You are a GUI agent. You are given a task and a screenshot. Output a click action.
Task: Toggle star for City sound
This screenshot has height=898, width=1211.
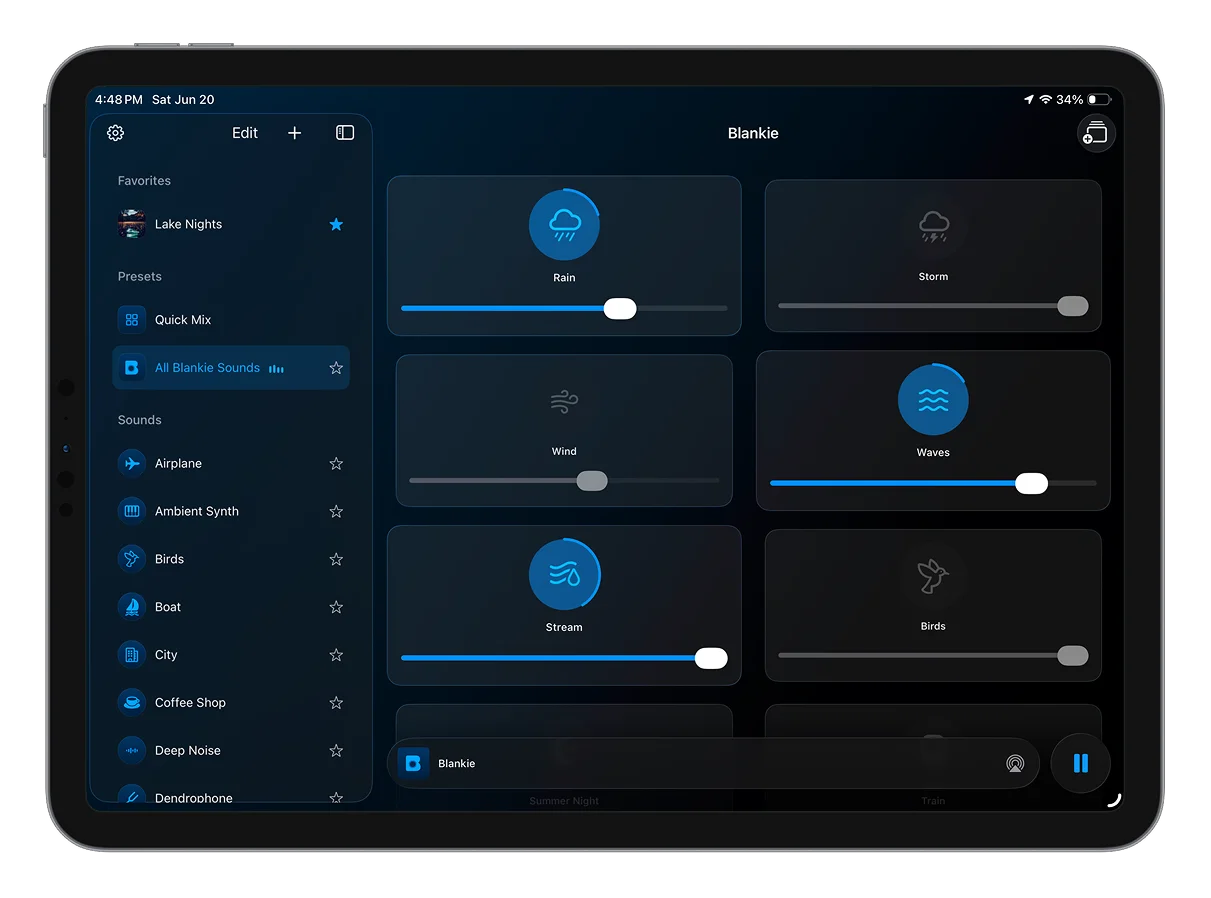336,655
